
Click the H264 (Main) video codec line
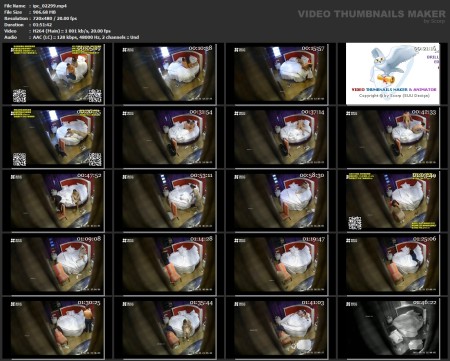(x=72, y=31)
